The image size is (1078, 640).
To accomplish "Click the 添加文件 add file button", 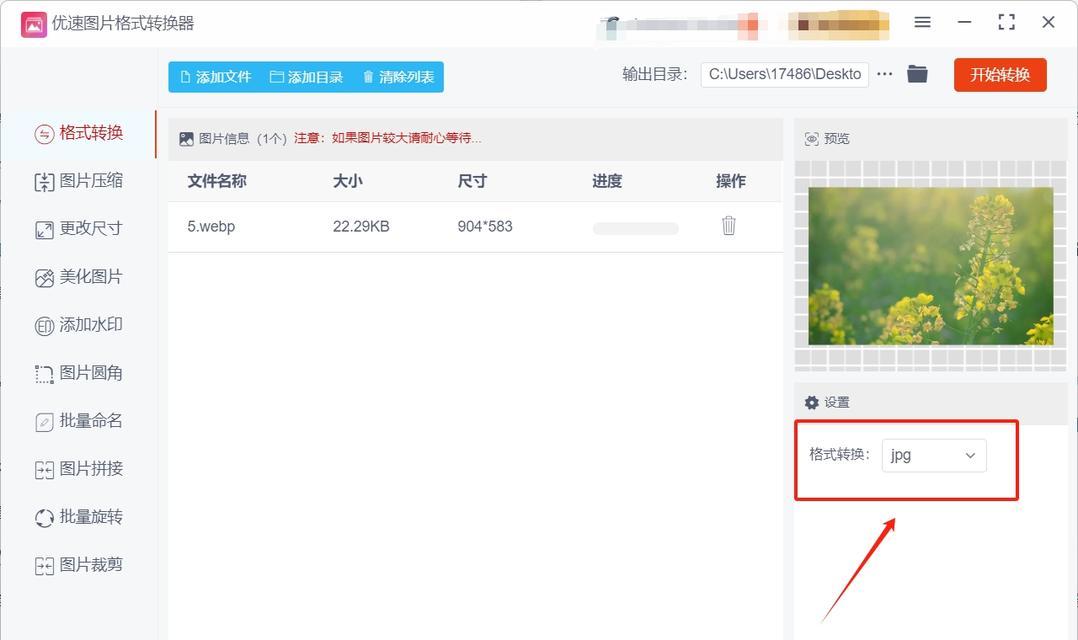I will [x=215, y=77].
